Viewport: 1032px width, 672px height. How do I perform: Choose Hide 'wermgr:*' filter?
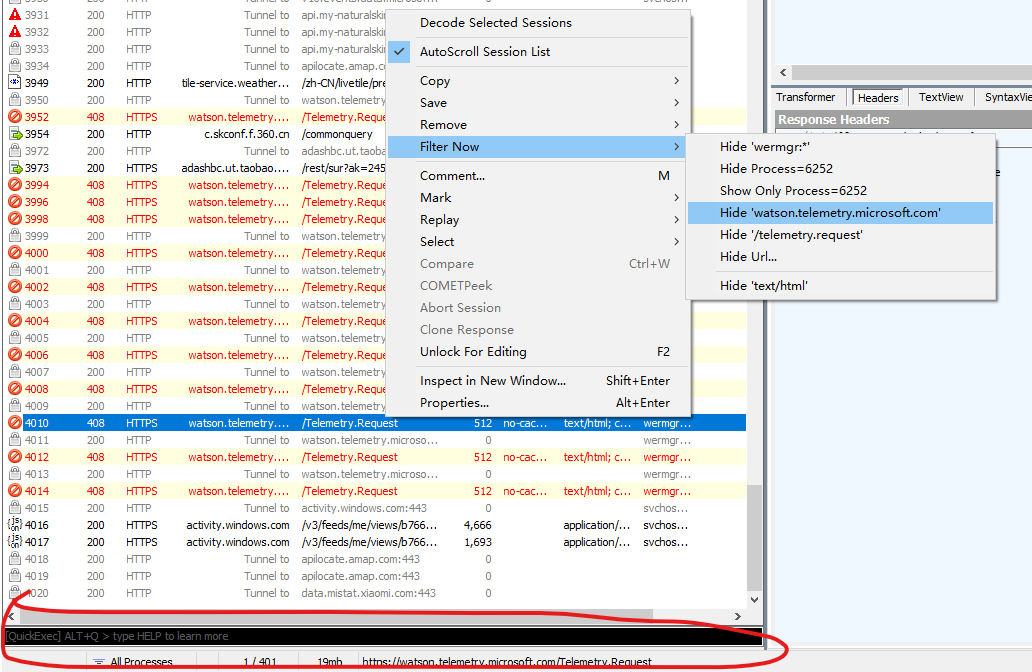[x=840, y=147]
